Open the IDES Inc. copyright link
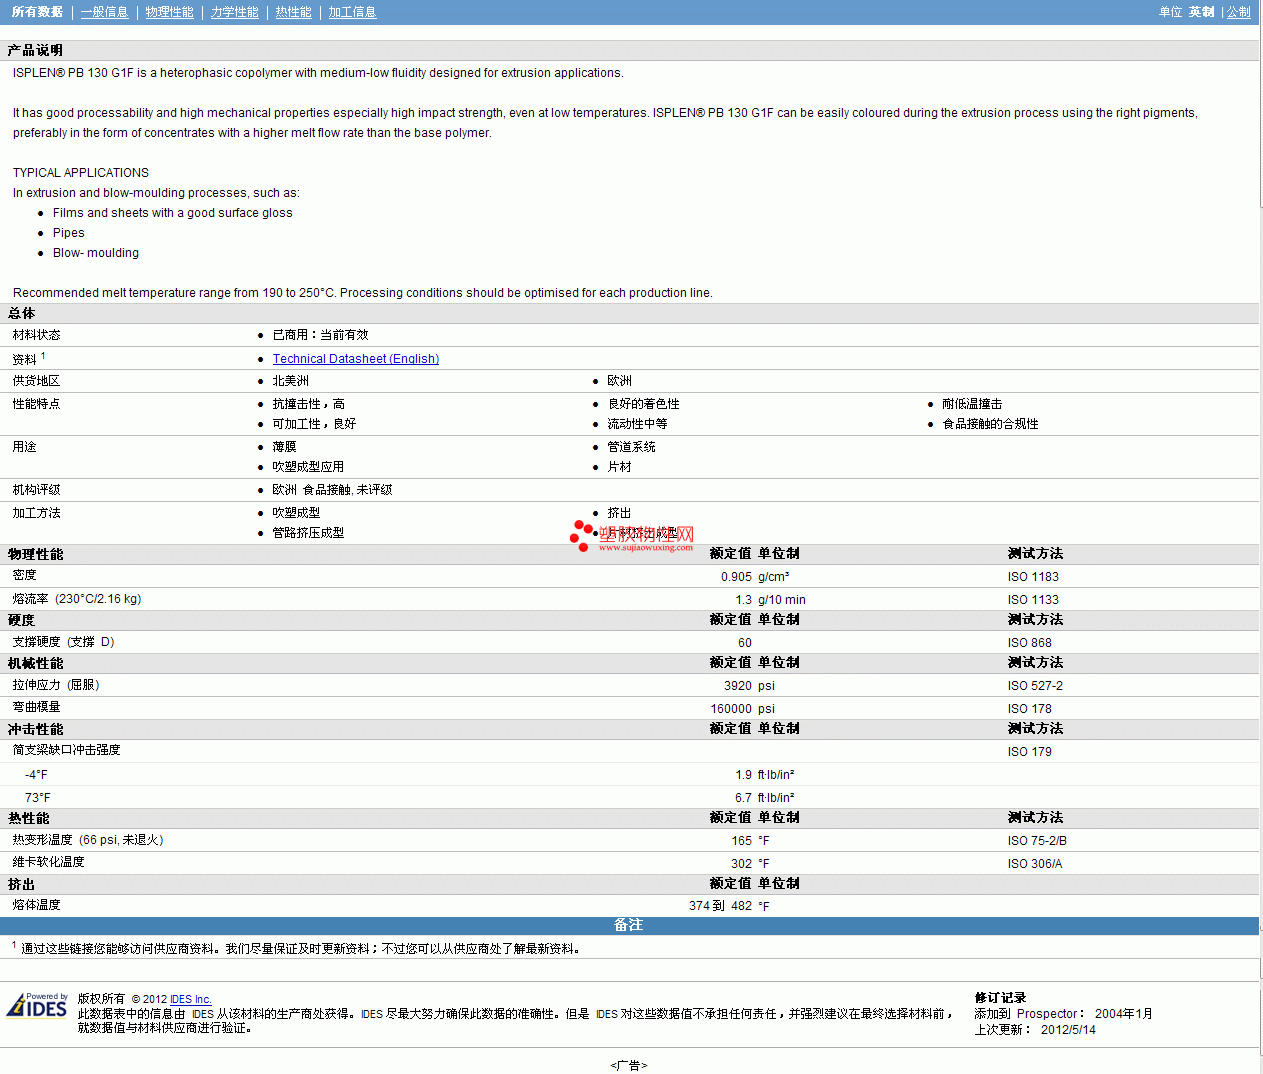This screenshot has width=1263, height=1074. [191, 999]
